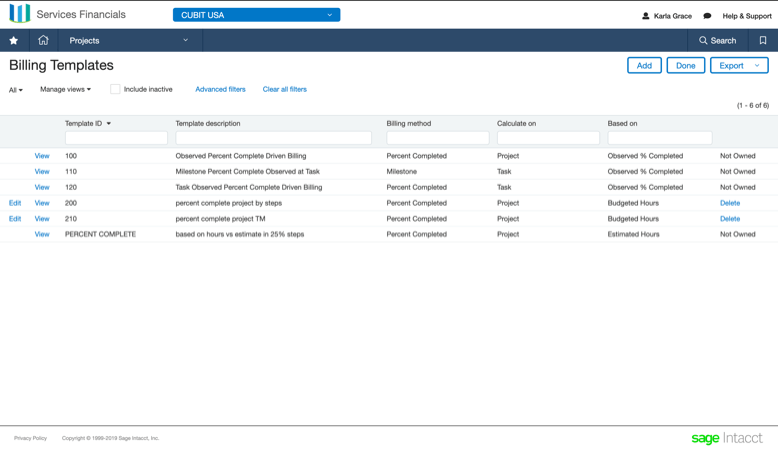Select 'based on hours vs estimate in 25% steps'

click(240, 234)
